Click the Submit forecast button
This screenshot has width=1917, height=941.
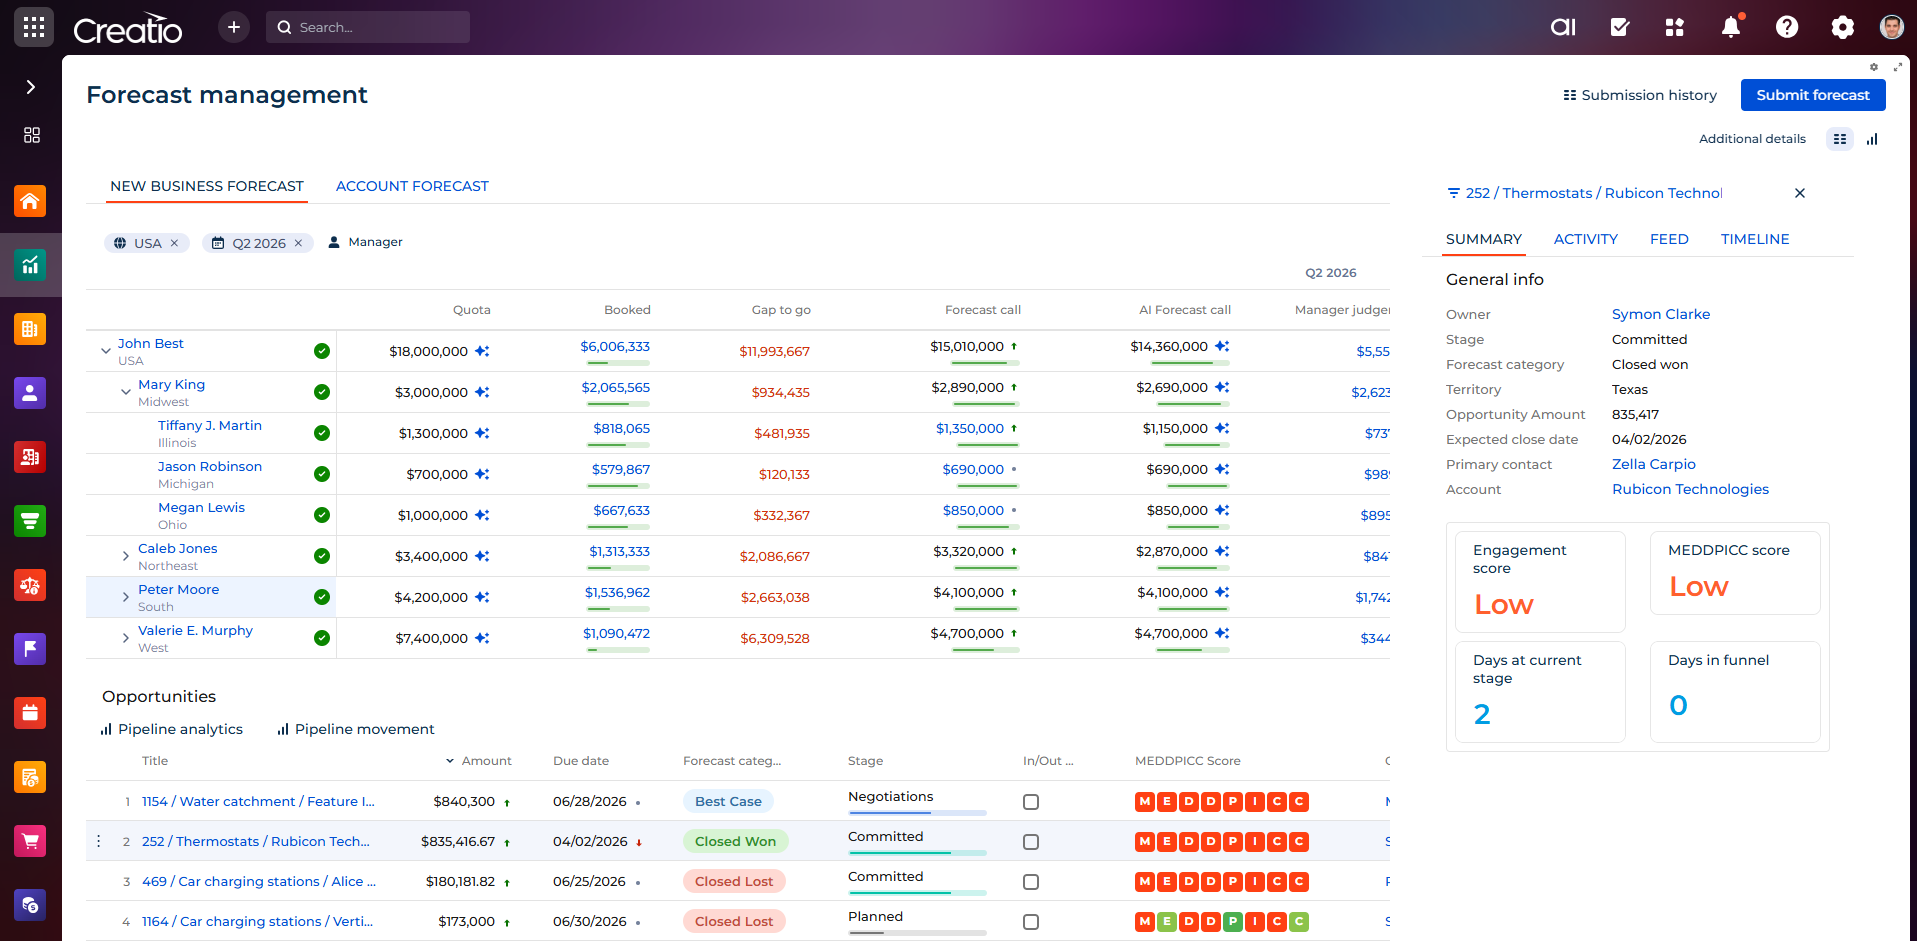[1812, 95]
